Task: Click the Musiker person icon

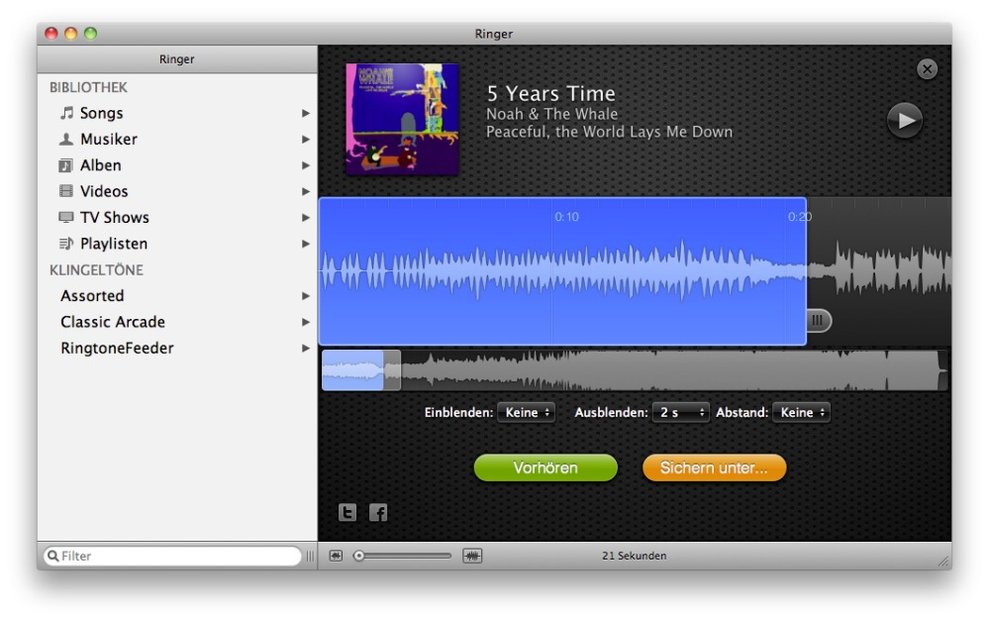Action: coord(66,139)
